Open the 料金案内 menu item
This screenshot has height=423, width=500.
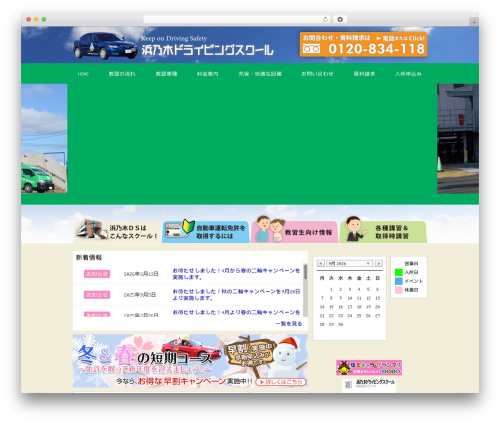point(208,74)
